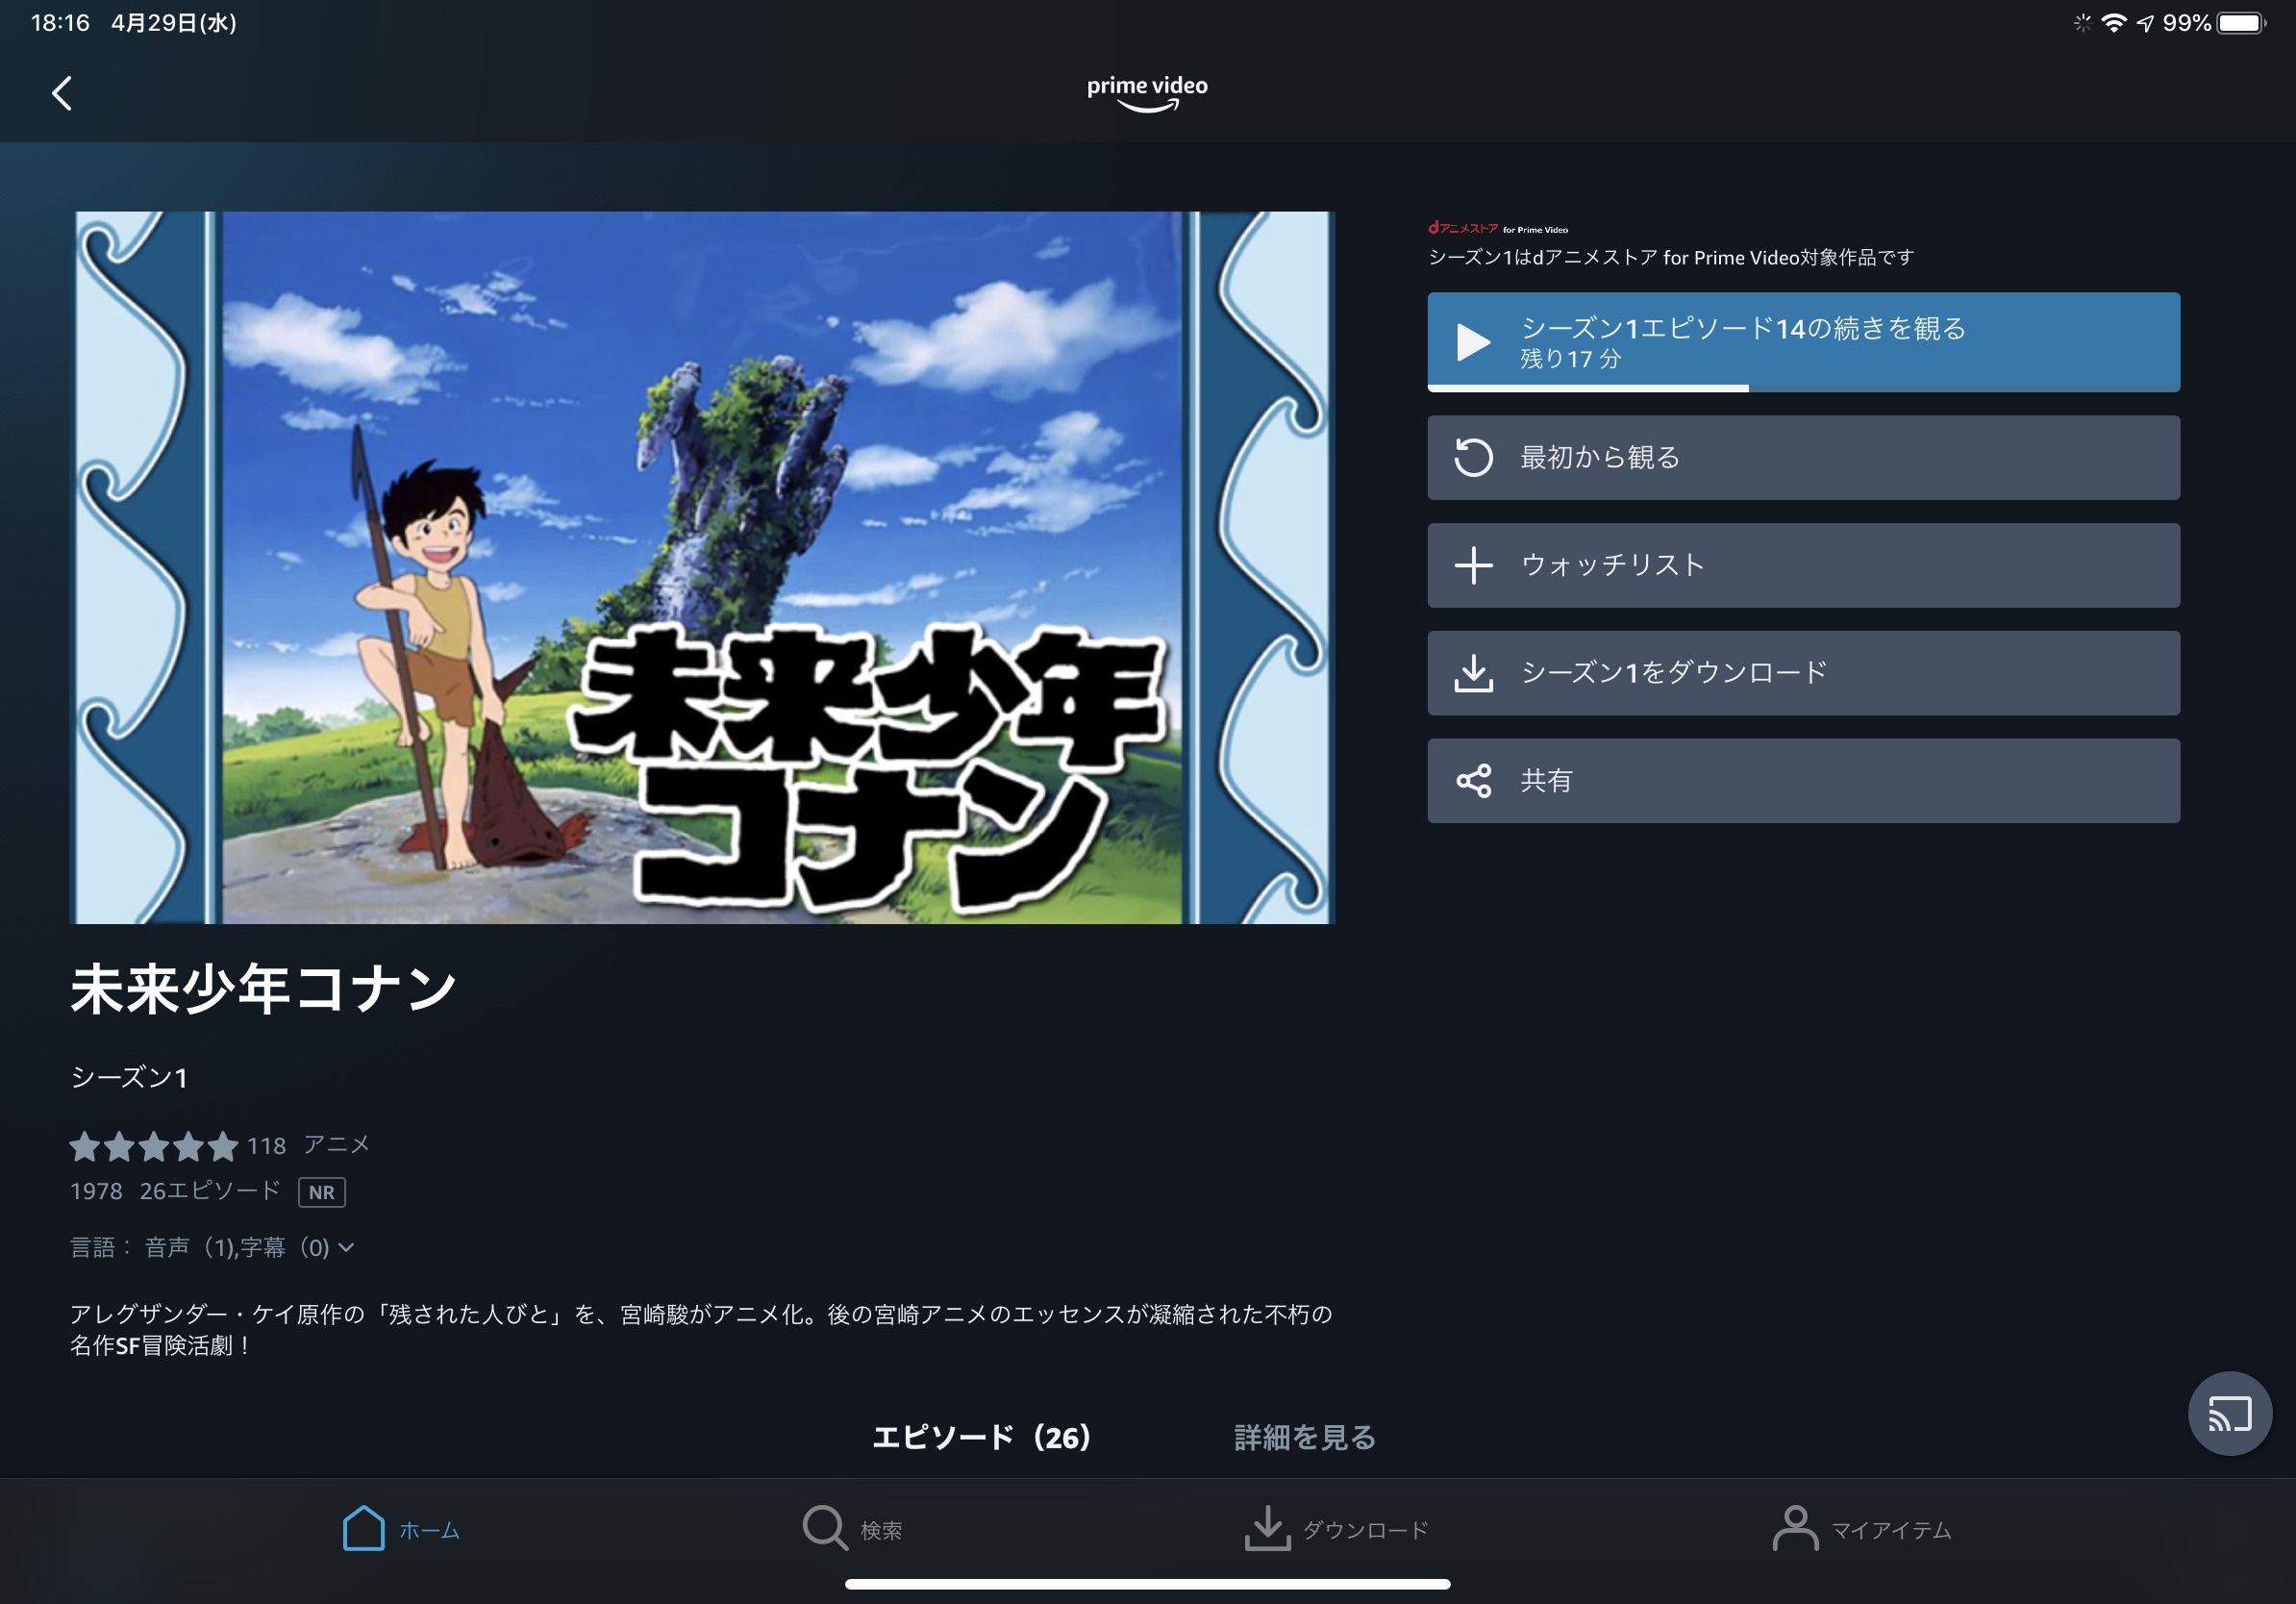Tap the share icon
The width and height of the screenshot is (2296, 1604).
tap(1473, 781)
